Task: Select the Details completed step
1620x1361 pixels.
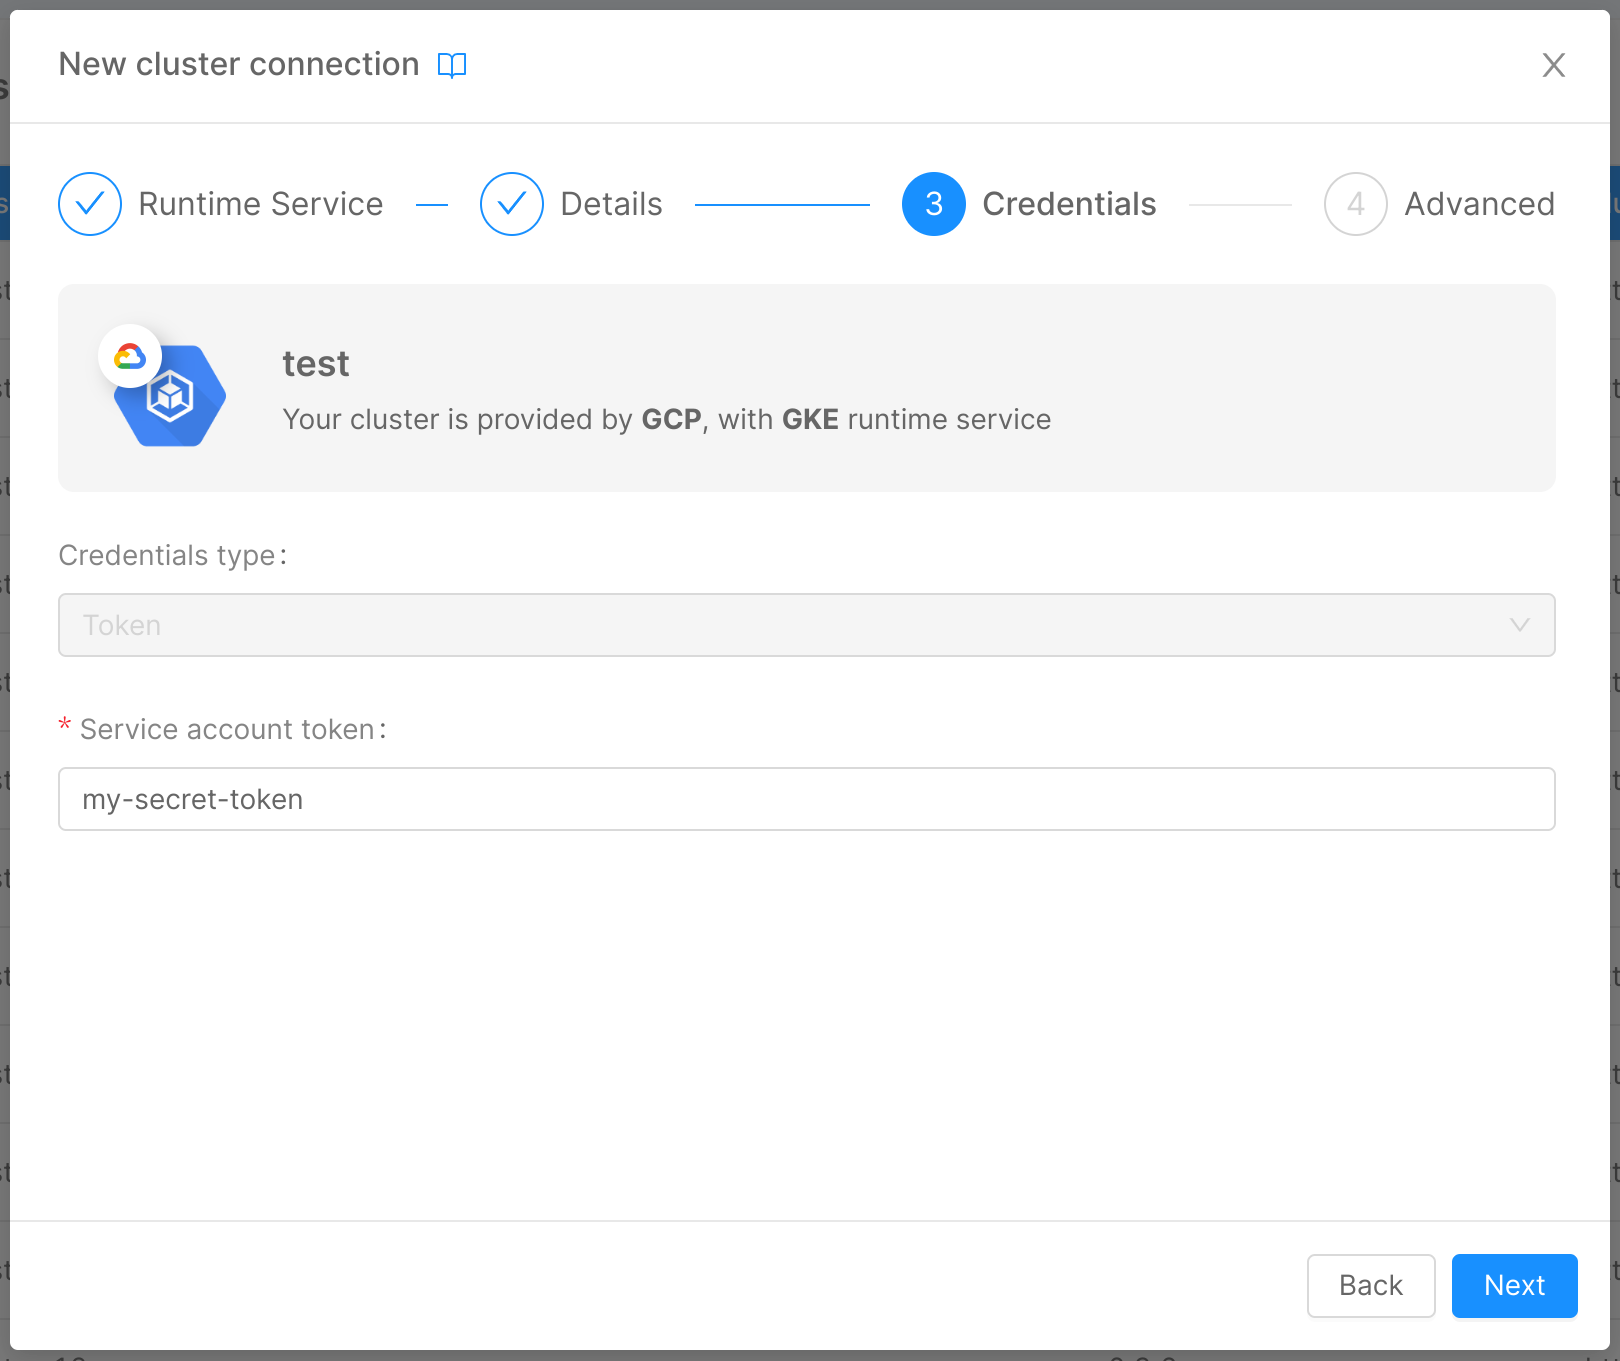Action: pyautogui.click(x=611, y=203)
